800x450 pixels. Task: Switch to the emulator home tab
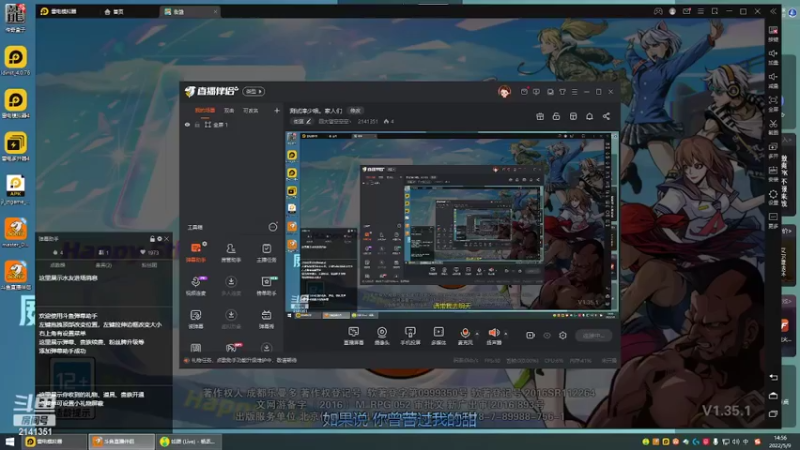coord(114,11)
